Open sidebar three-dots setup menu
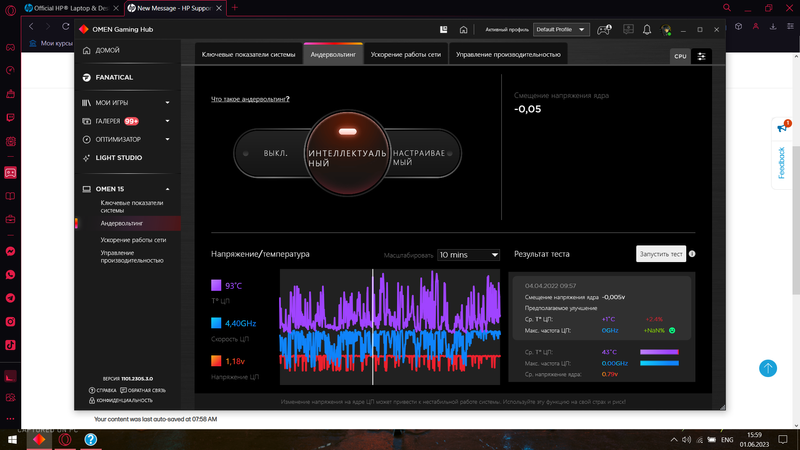Screen dimensions: 800x450 (x=10, y=419)
